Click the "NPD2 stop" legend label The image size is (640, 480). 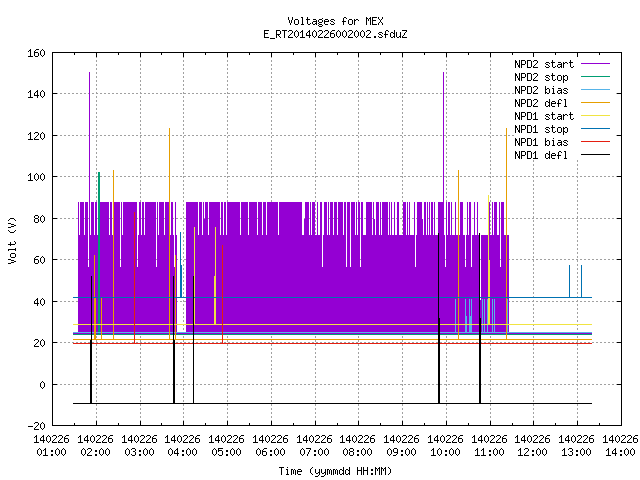tap(541, 77)
